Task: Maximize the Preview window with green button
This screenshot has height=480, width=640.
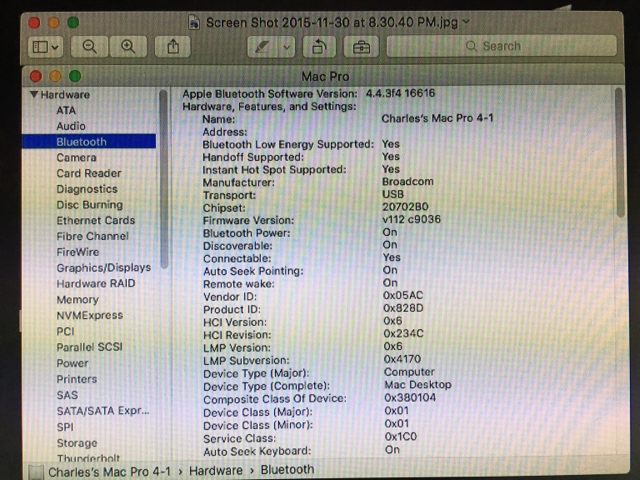Action: 73,22
